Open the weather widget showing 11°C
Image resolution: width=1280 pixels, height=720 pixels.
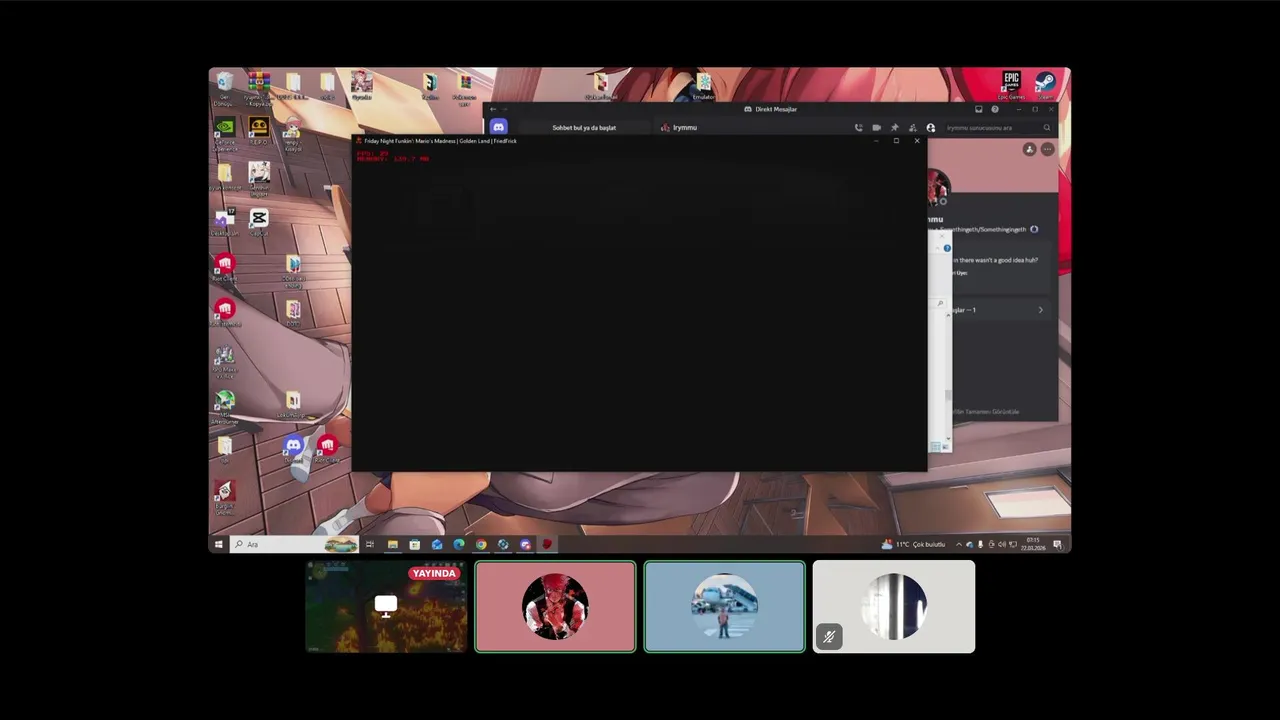(x=912, y=544)
